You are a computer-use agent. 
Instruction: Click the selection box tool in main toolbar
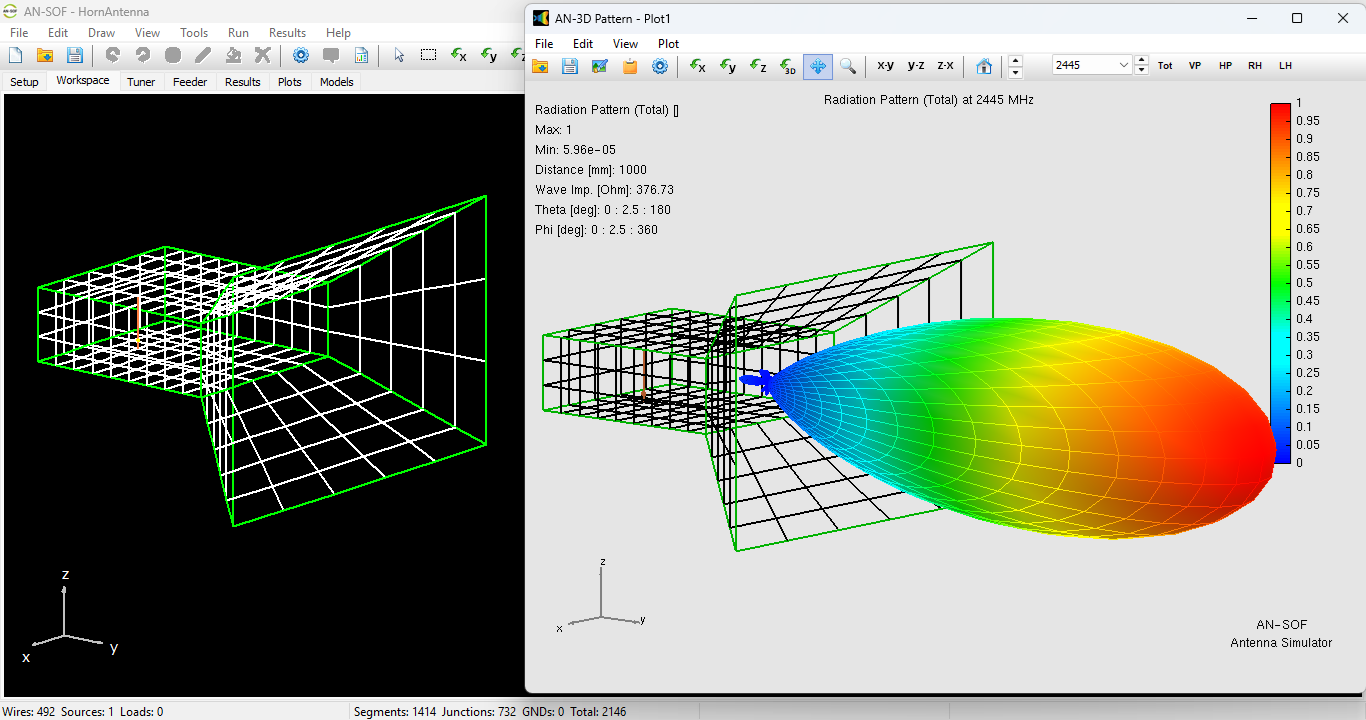(x=428, y=56)
